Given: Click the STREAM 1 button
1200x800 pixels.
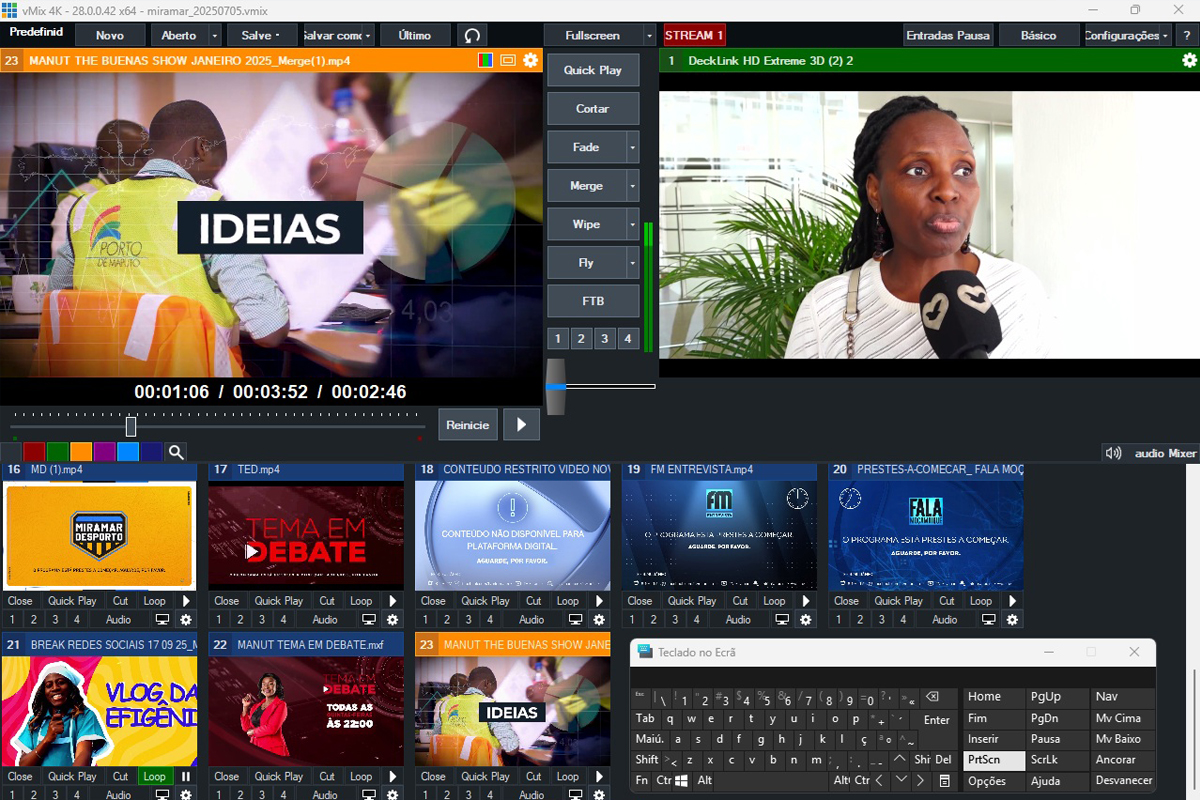Looking at the screenshot, I should pos(694,35).
